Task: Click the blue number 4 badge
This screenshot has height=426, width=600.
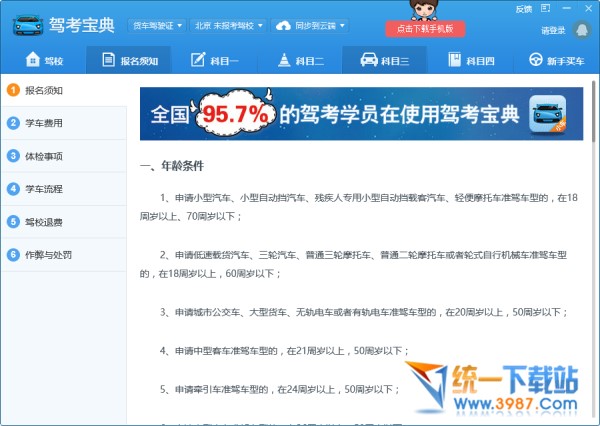Action: pos(13,189)
